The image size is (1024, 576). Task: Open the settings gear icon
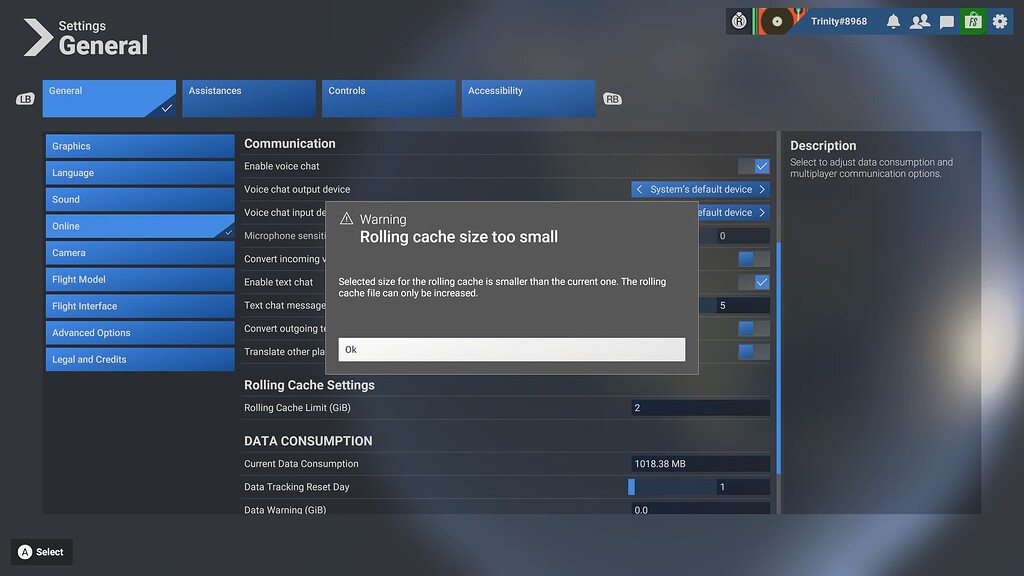(998, 20)
